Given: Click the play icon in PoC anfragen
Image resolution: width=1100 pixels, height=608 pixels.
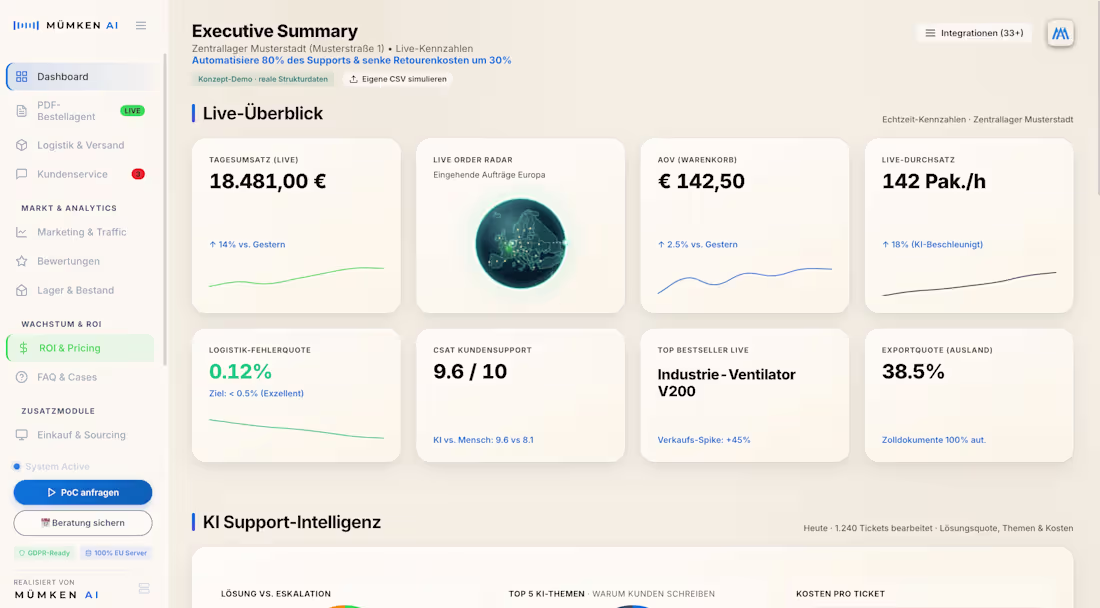Looking at the screenshot, I should [51, 492].
